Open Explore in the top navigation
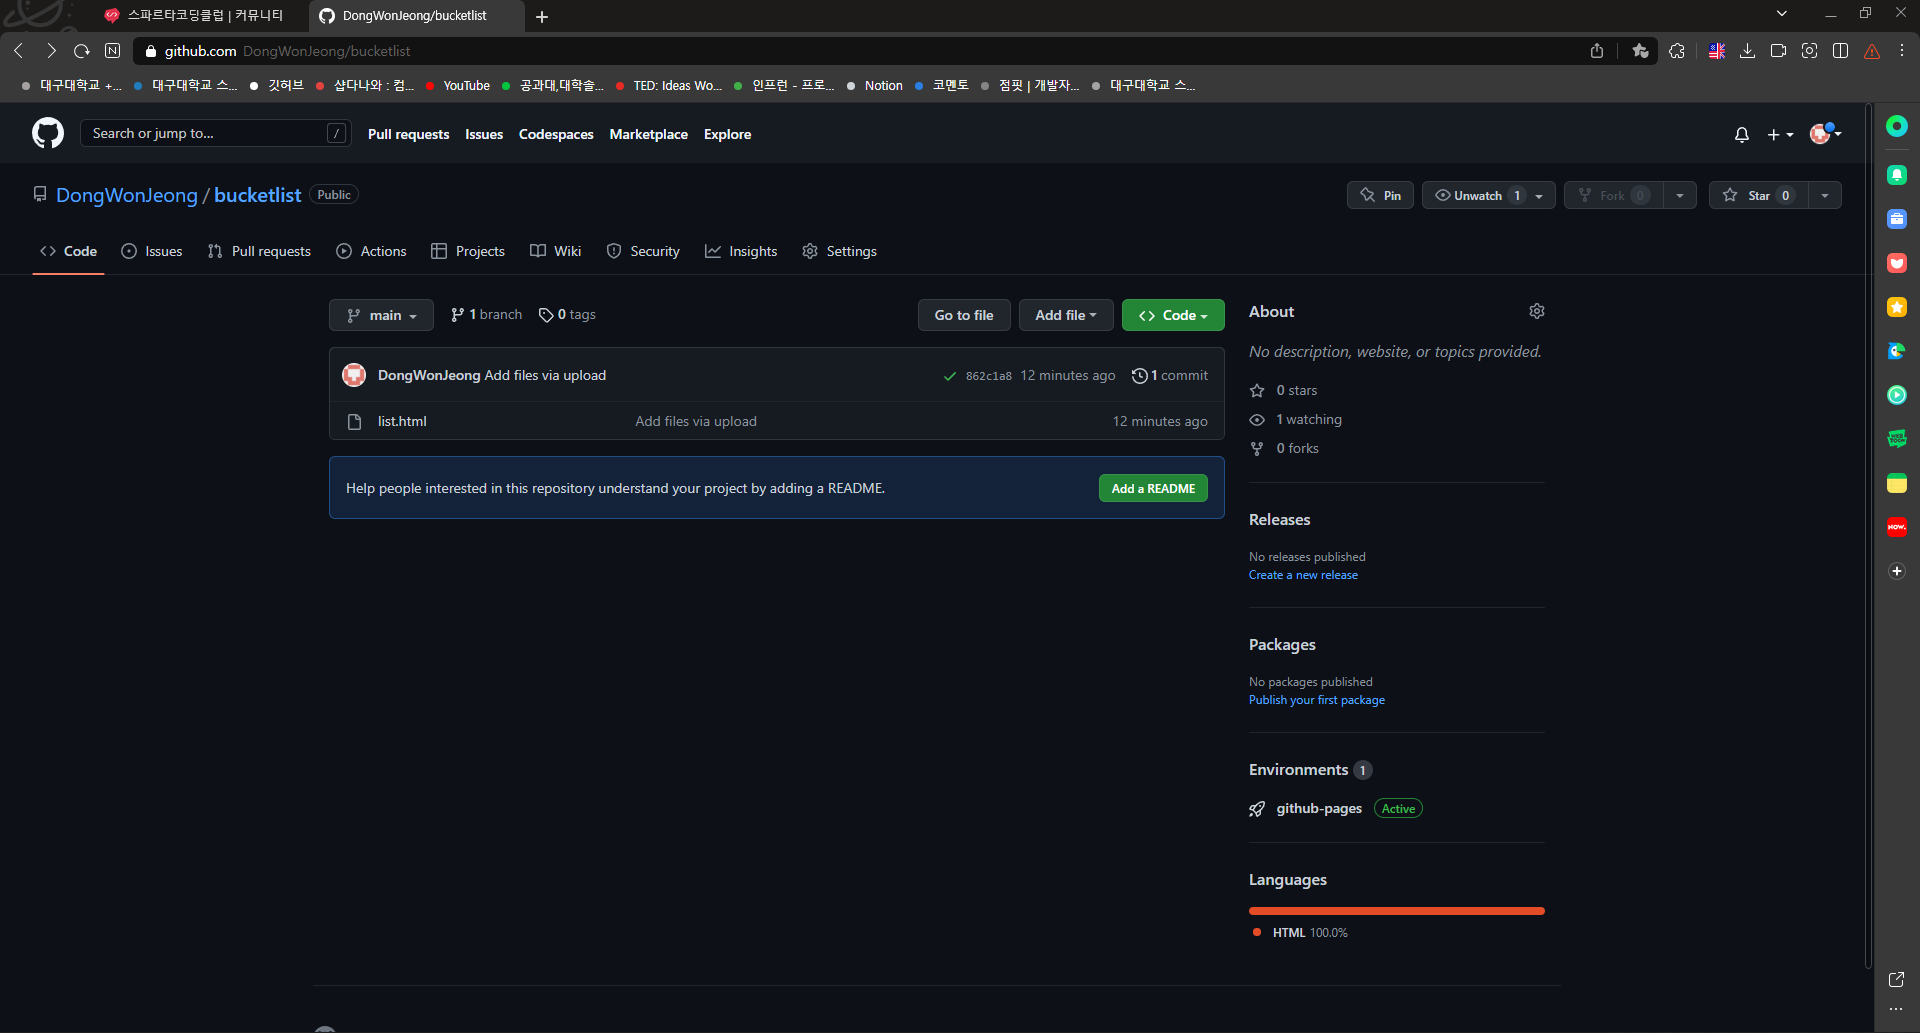The image size is (1920, 1033). pyautogui.click(x=727, y=134)
